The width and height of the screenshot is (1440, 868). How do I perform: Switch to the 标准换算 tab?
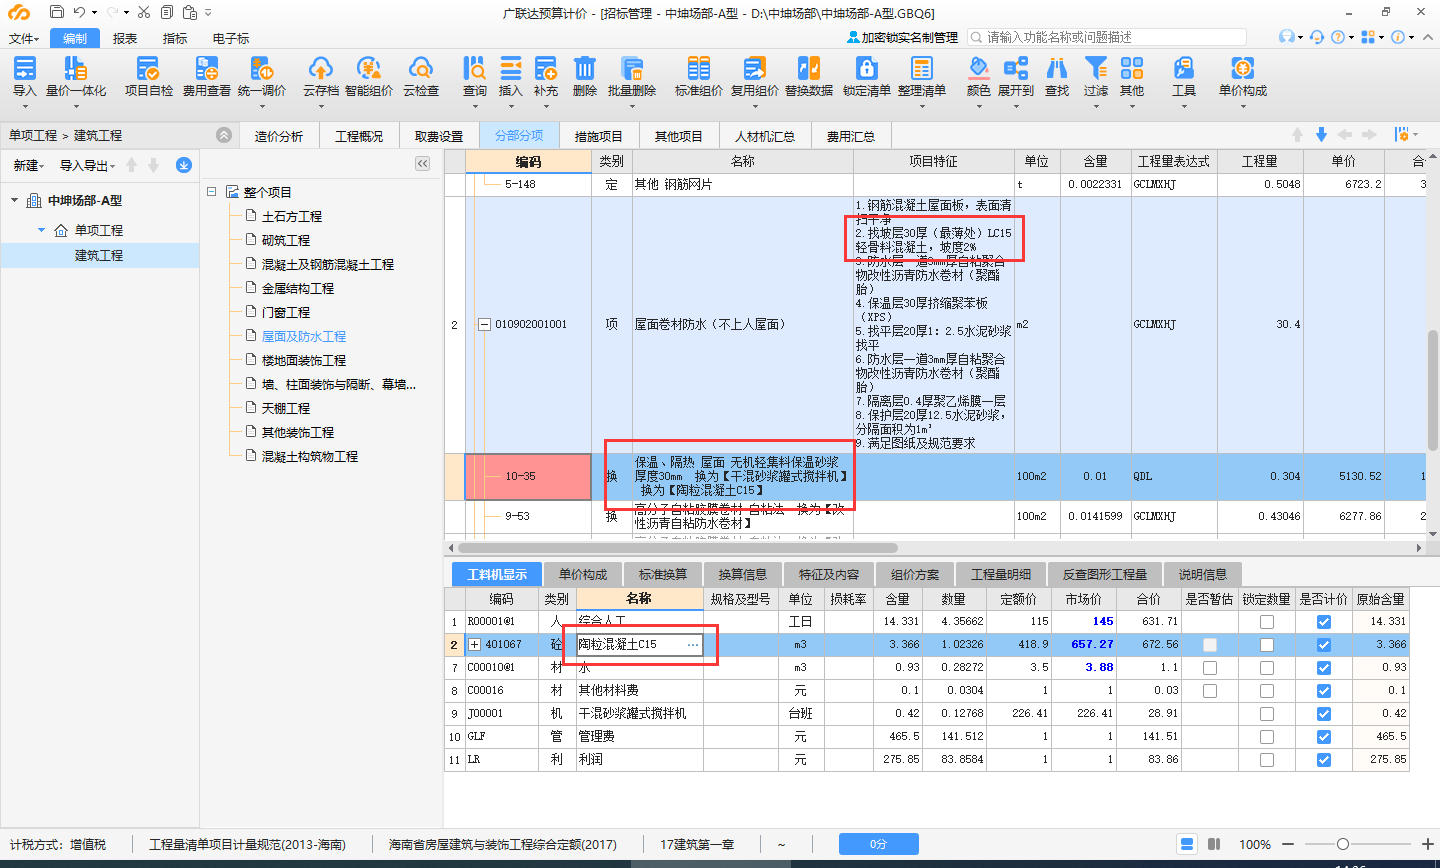(663, 574)
